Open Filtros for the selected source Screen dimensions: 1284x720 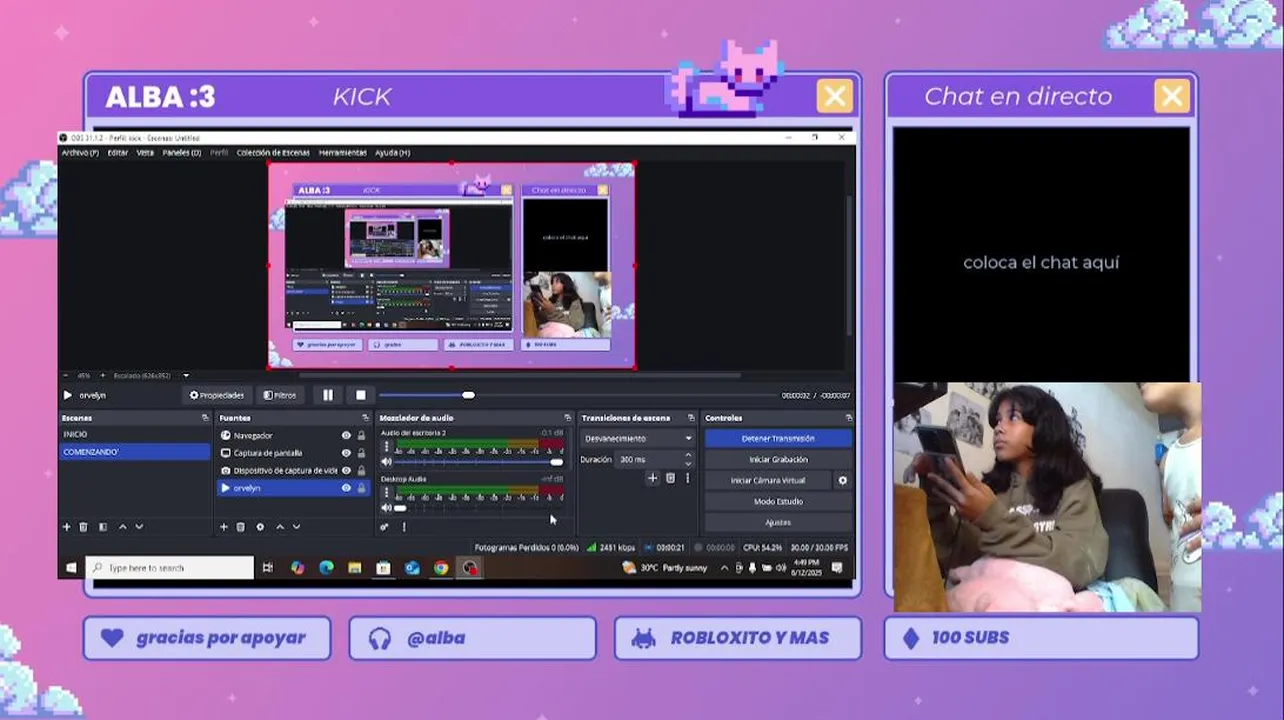(280, 395)
